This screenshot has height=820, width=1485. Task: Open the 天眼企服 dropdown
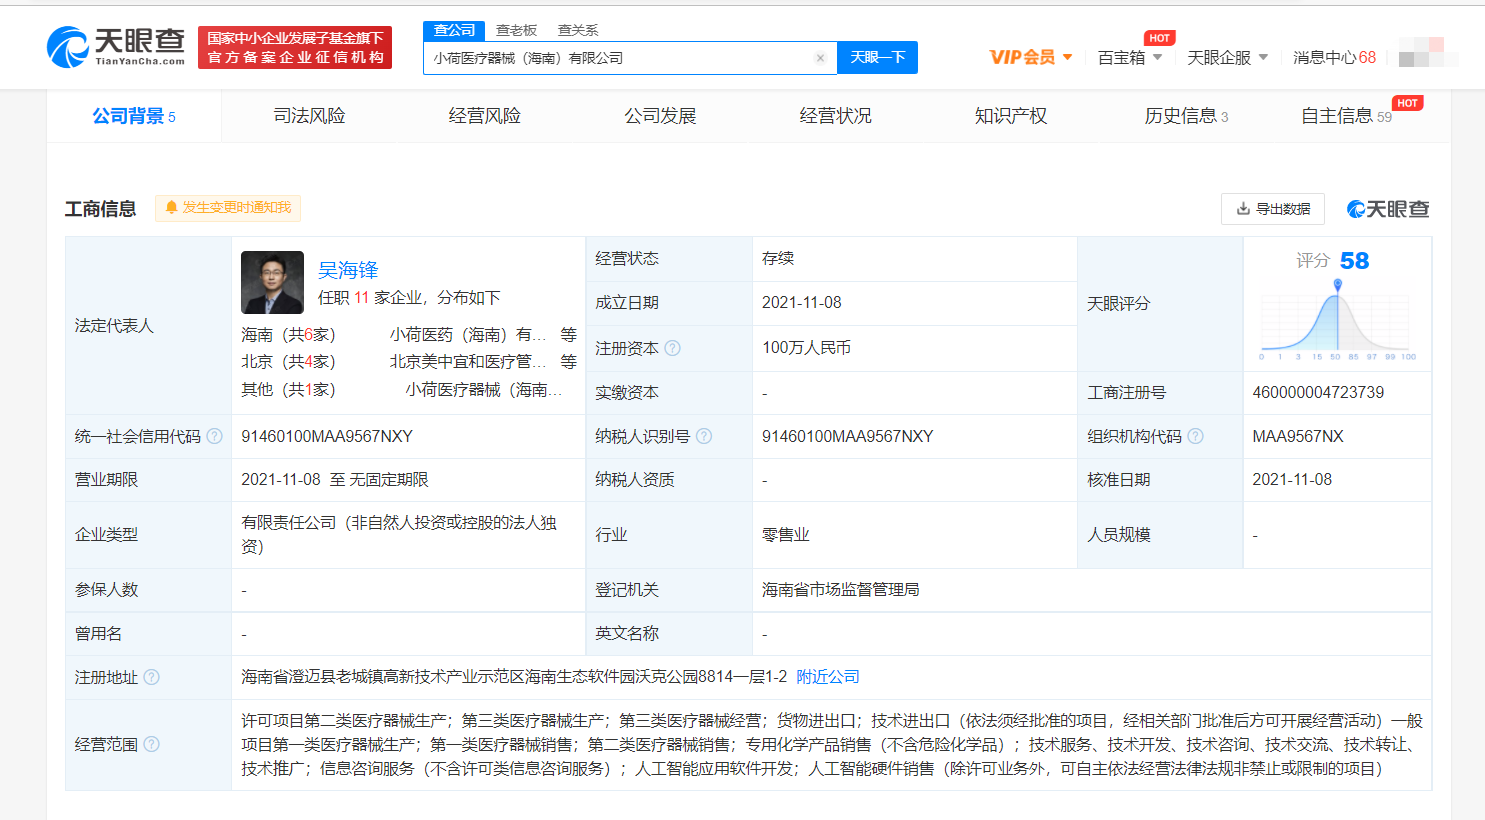[1227, 58]
